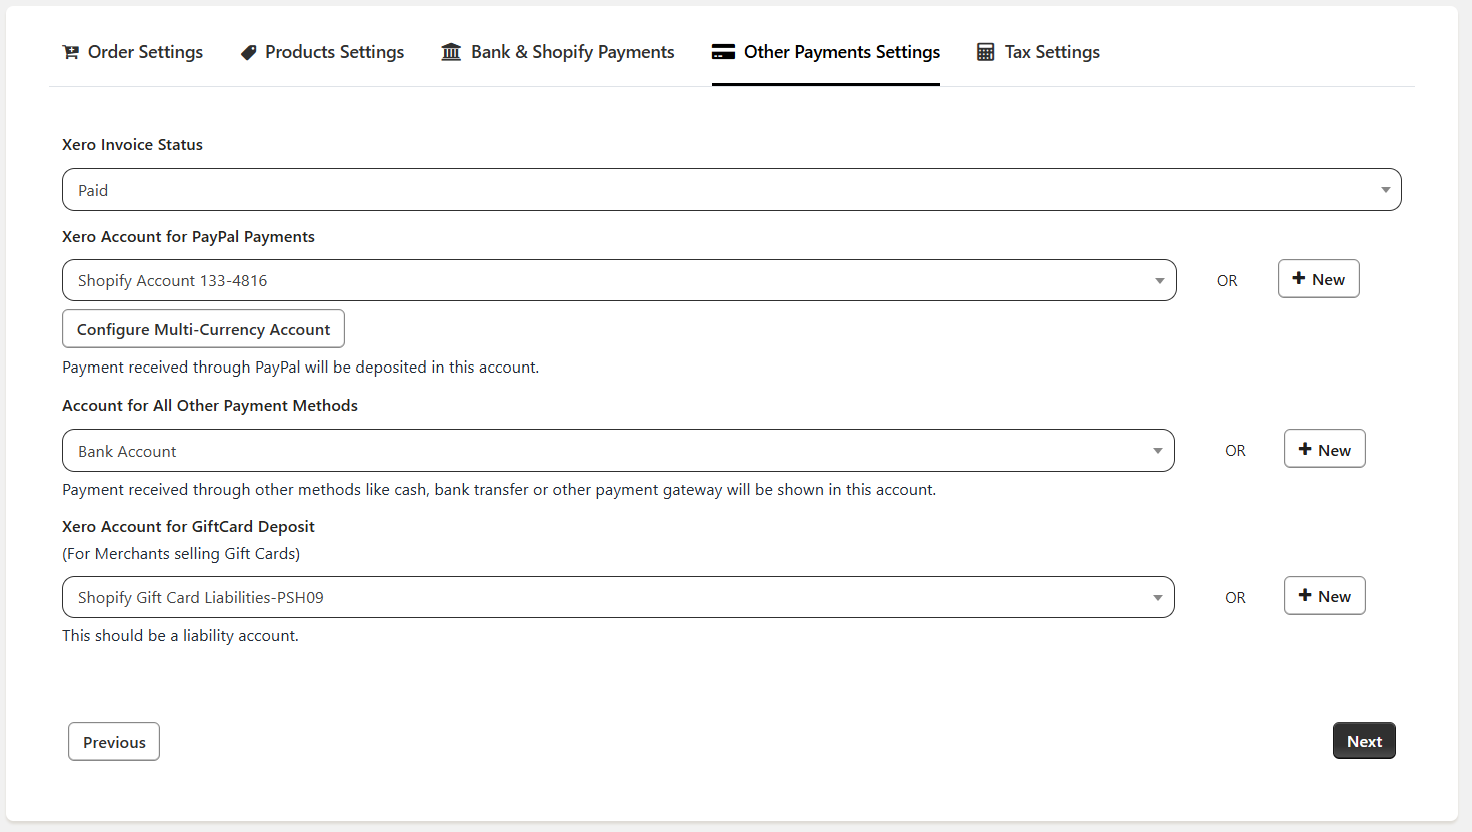Click the plus icon in PayPal's New button
Screen dimensions: 1472x832
coord(1298,279)
